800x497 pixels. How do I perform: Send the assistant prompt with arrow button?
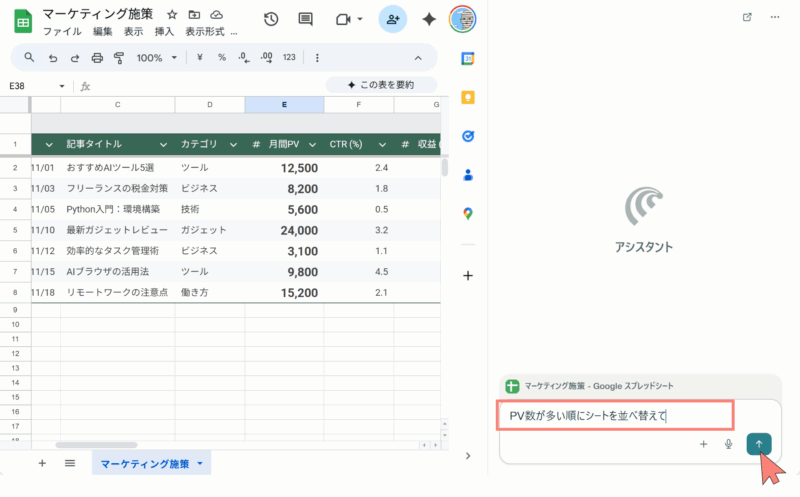click(x=758, y=444)
